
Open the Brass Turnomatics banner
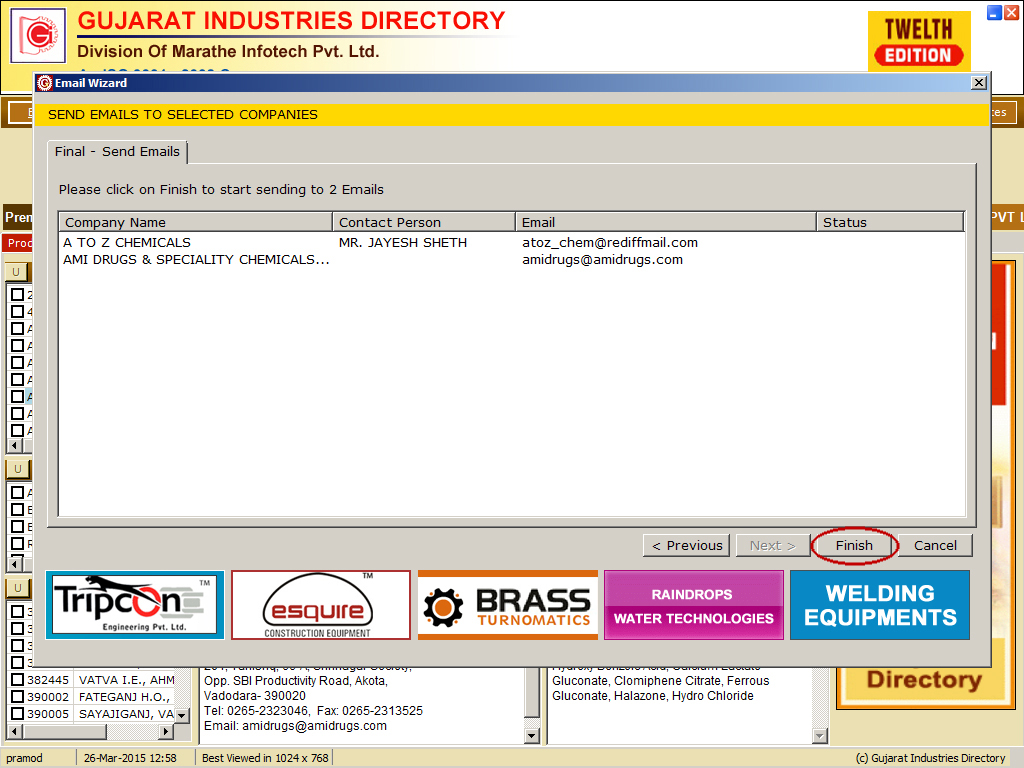coord(507,605)
